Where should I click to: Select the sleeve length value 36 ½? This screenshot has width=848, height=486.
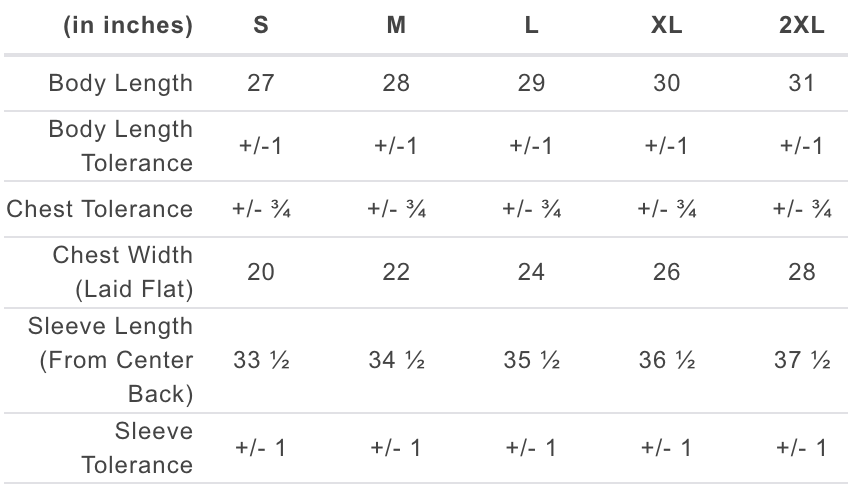pyautogui.click(x=666, y=360)
